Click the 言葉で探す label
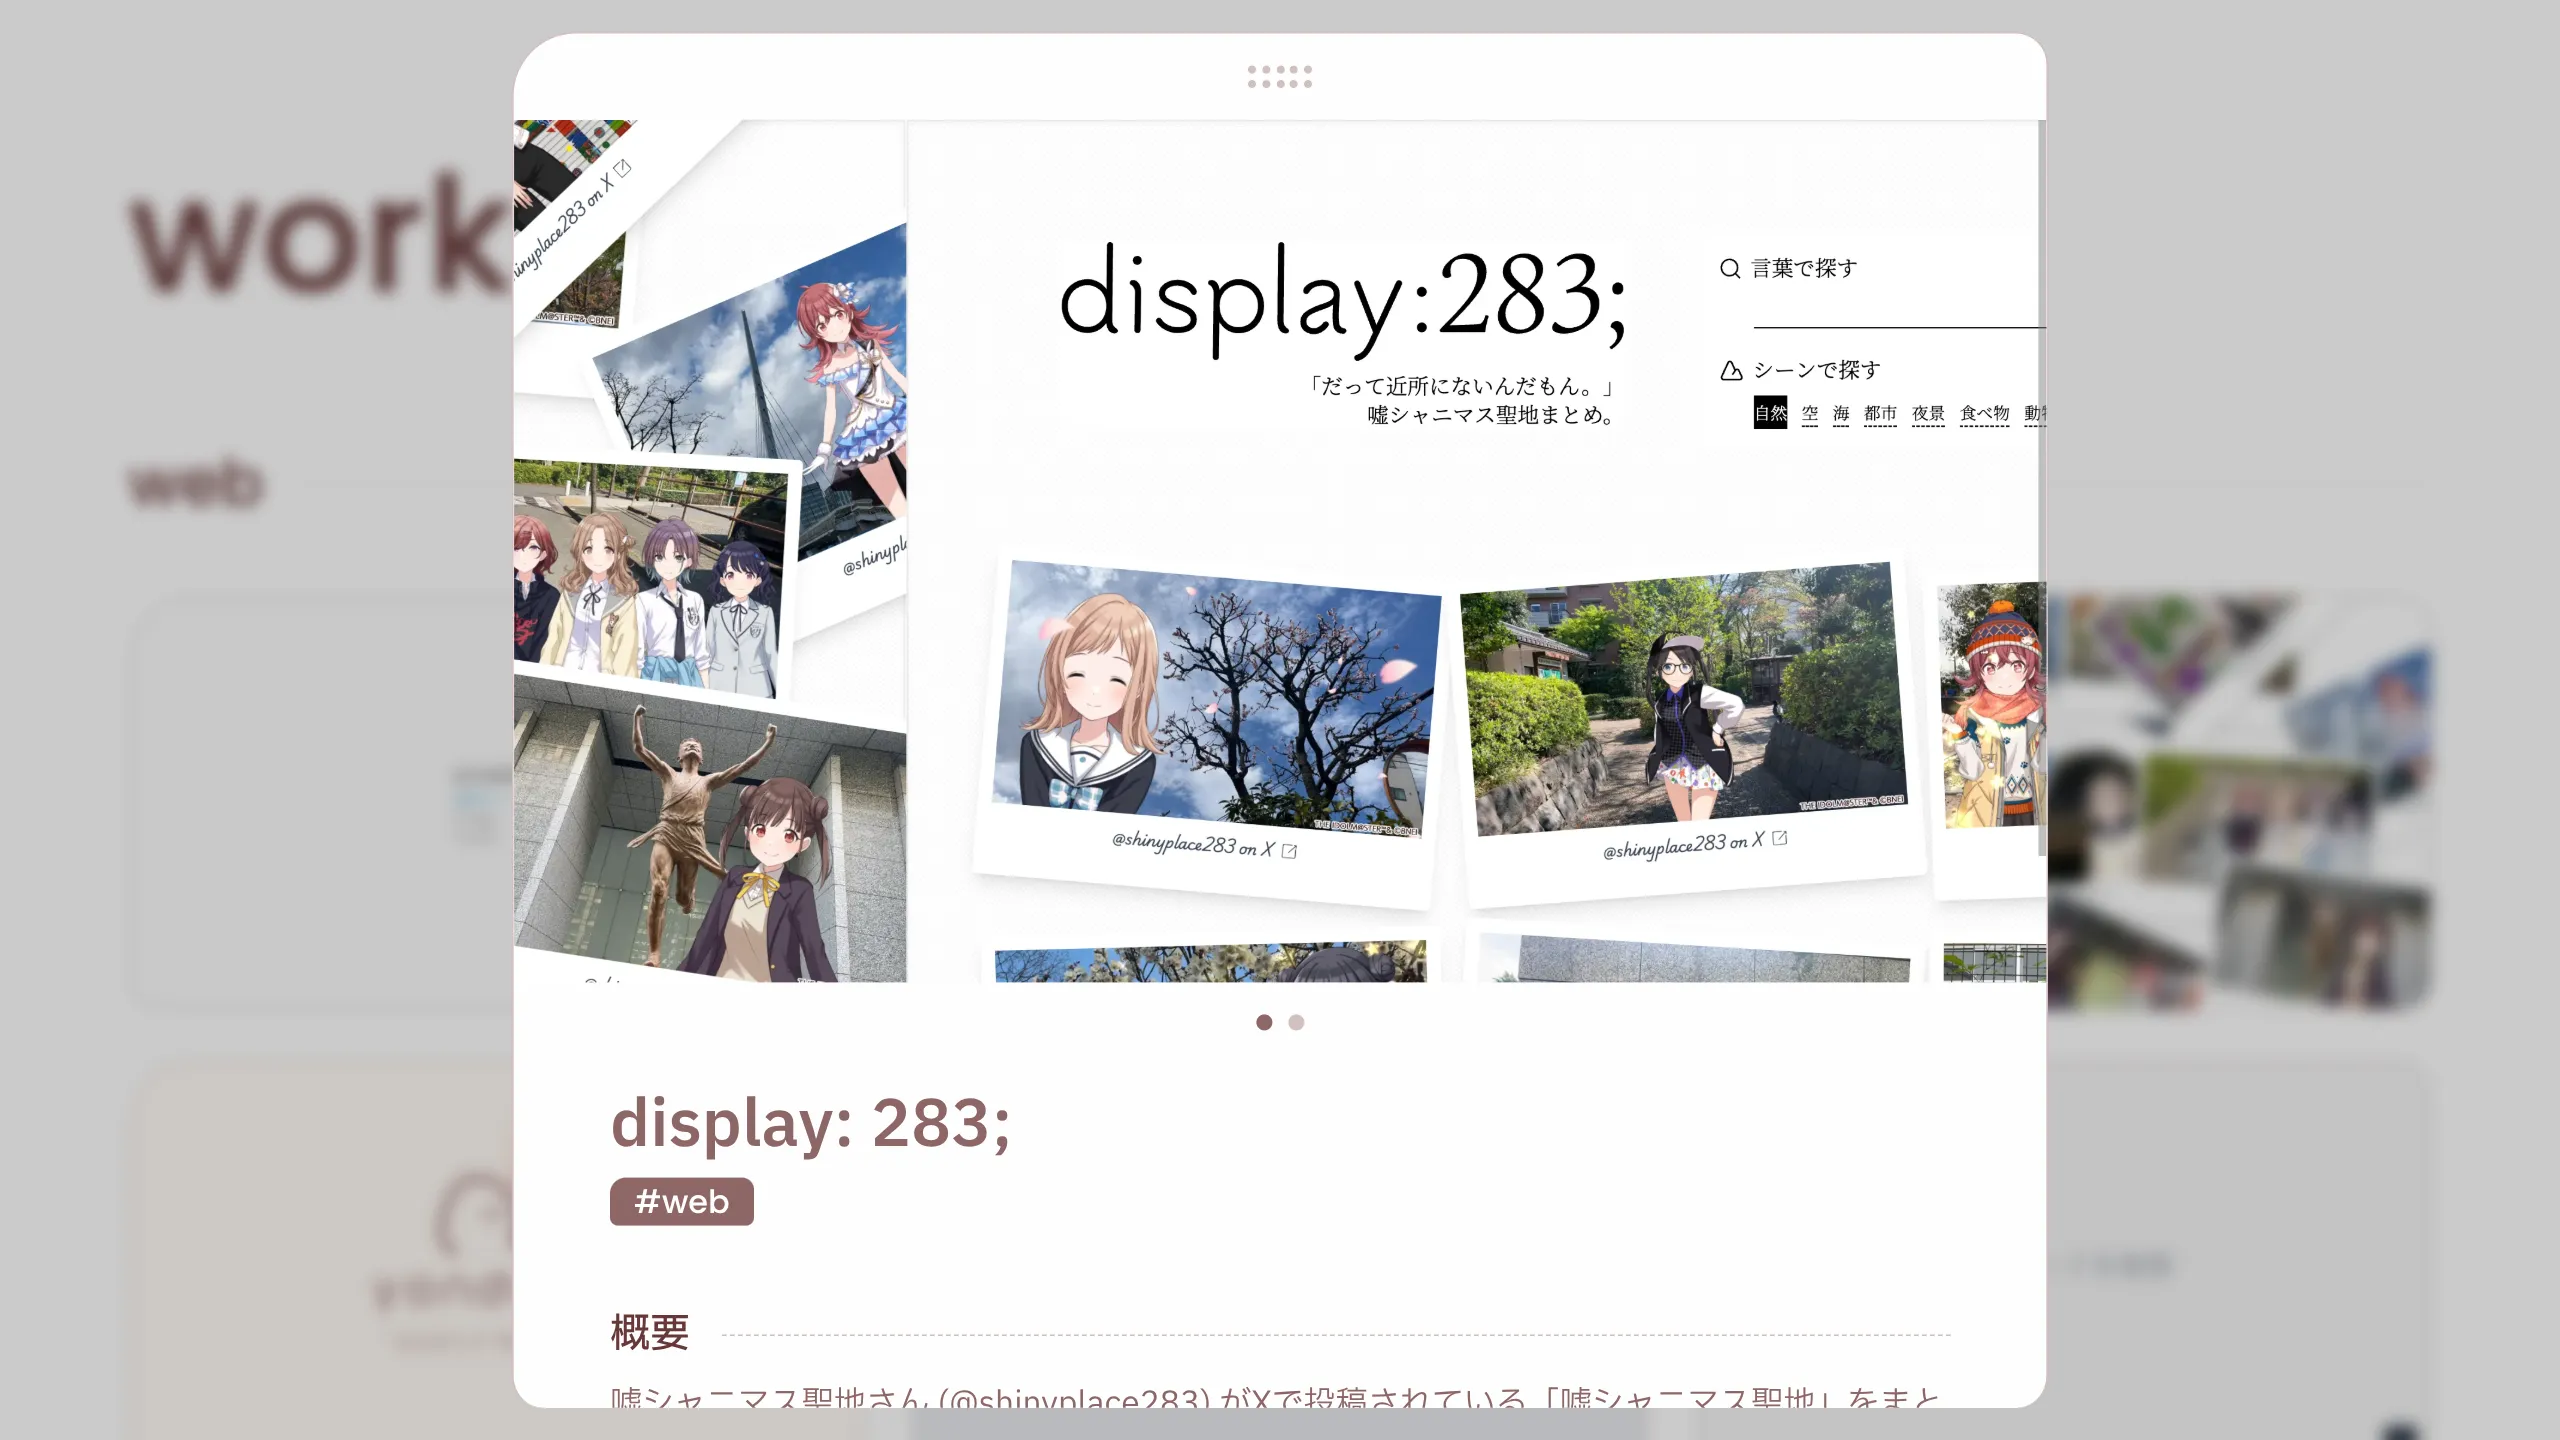Screen dimensions: 2560x1440 (x=1804, y=268)
